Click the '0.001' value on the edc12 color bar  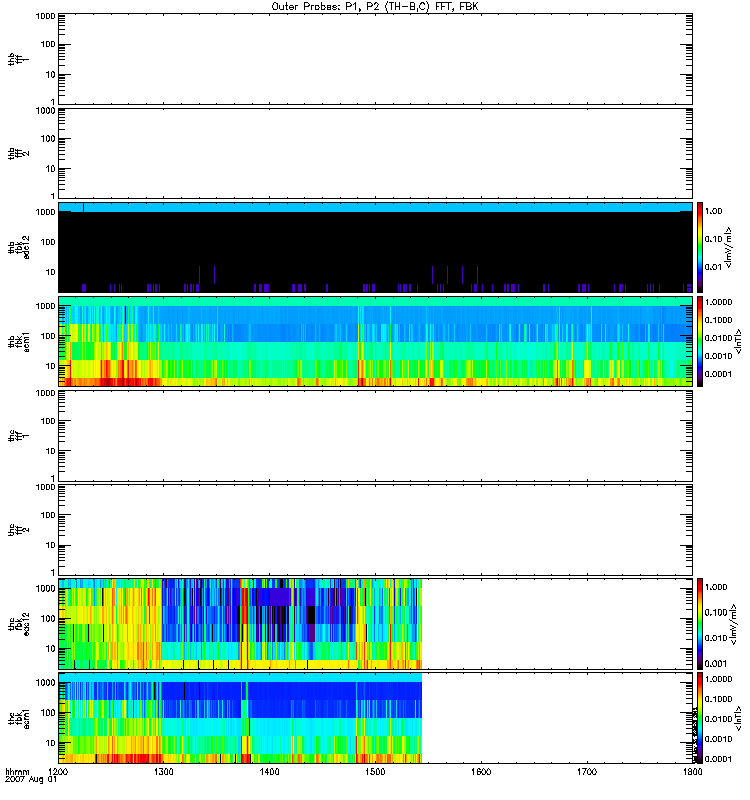tap(716, 664)
